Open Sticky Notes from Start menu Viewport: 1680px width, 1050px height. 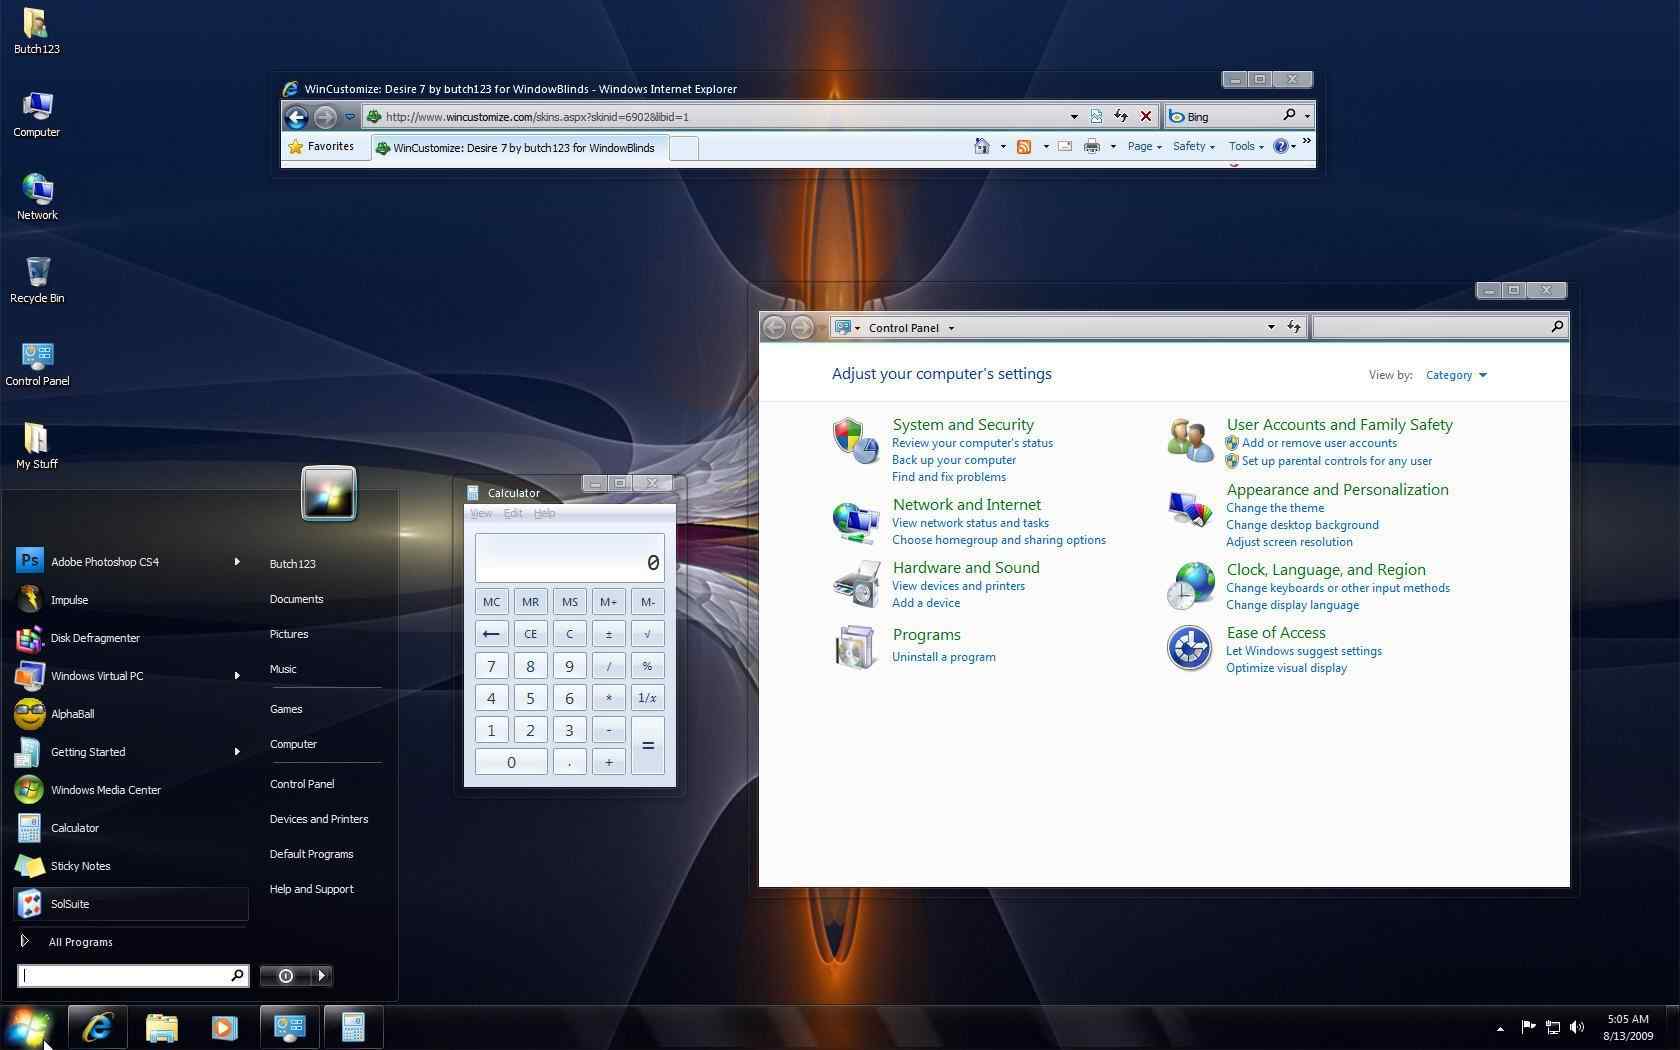click(x=130, y=865)
